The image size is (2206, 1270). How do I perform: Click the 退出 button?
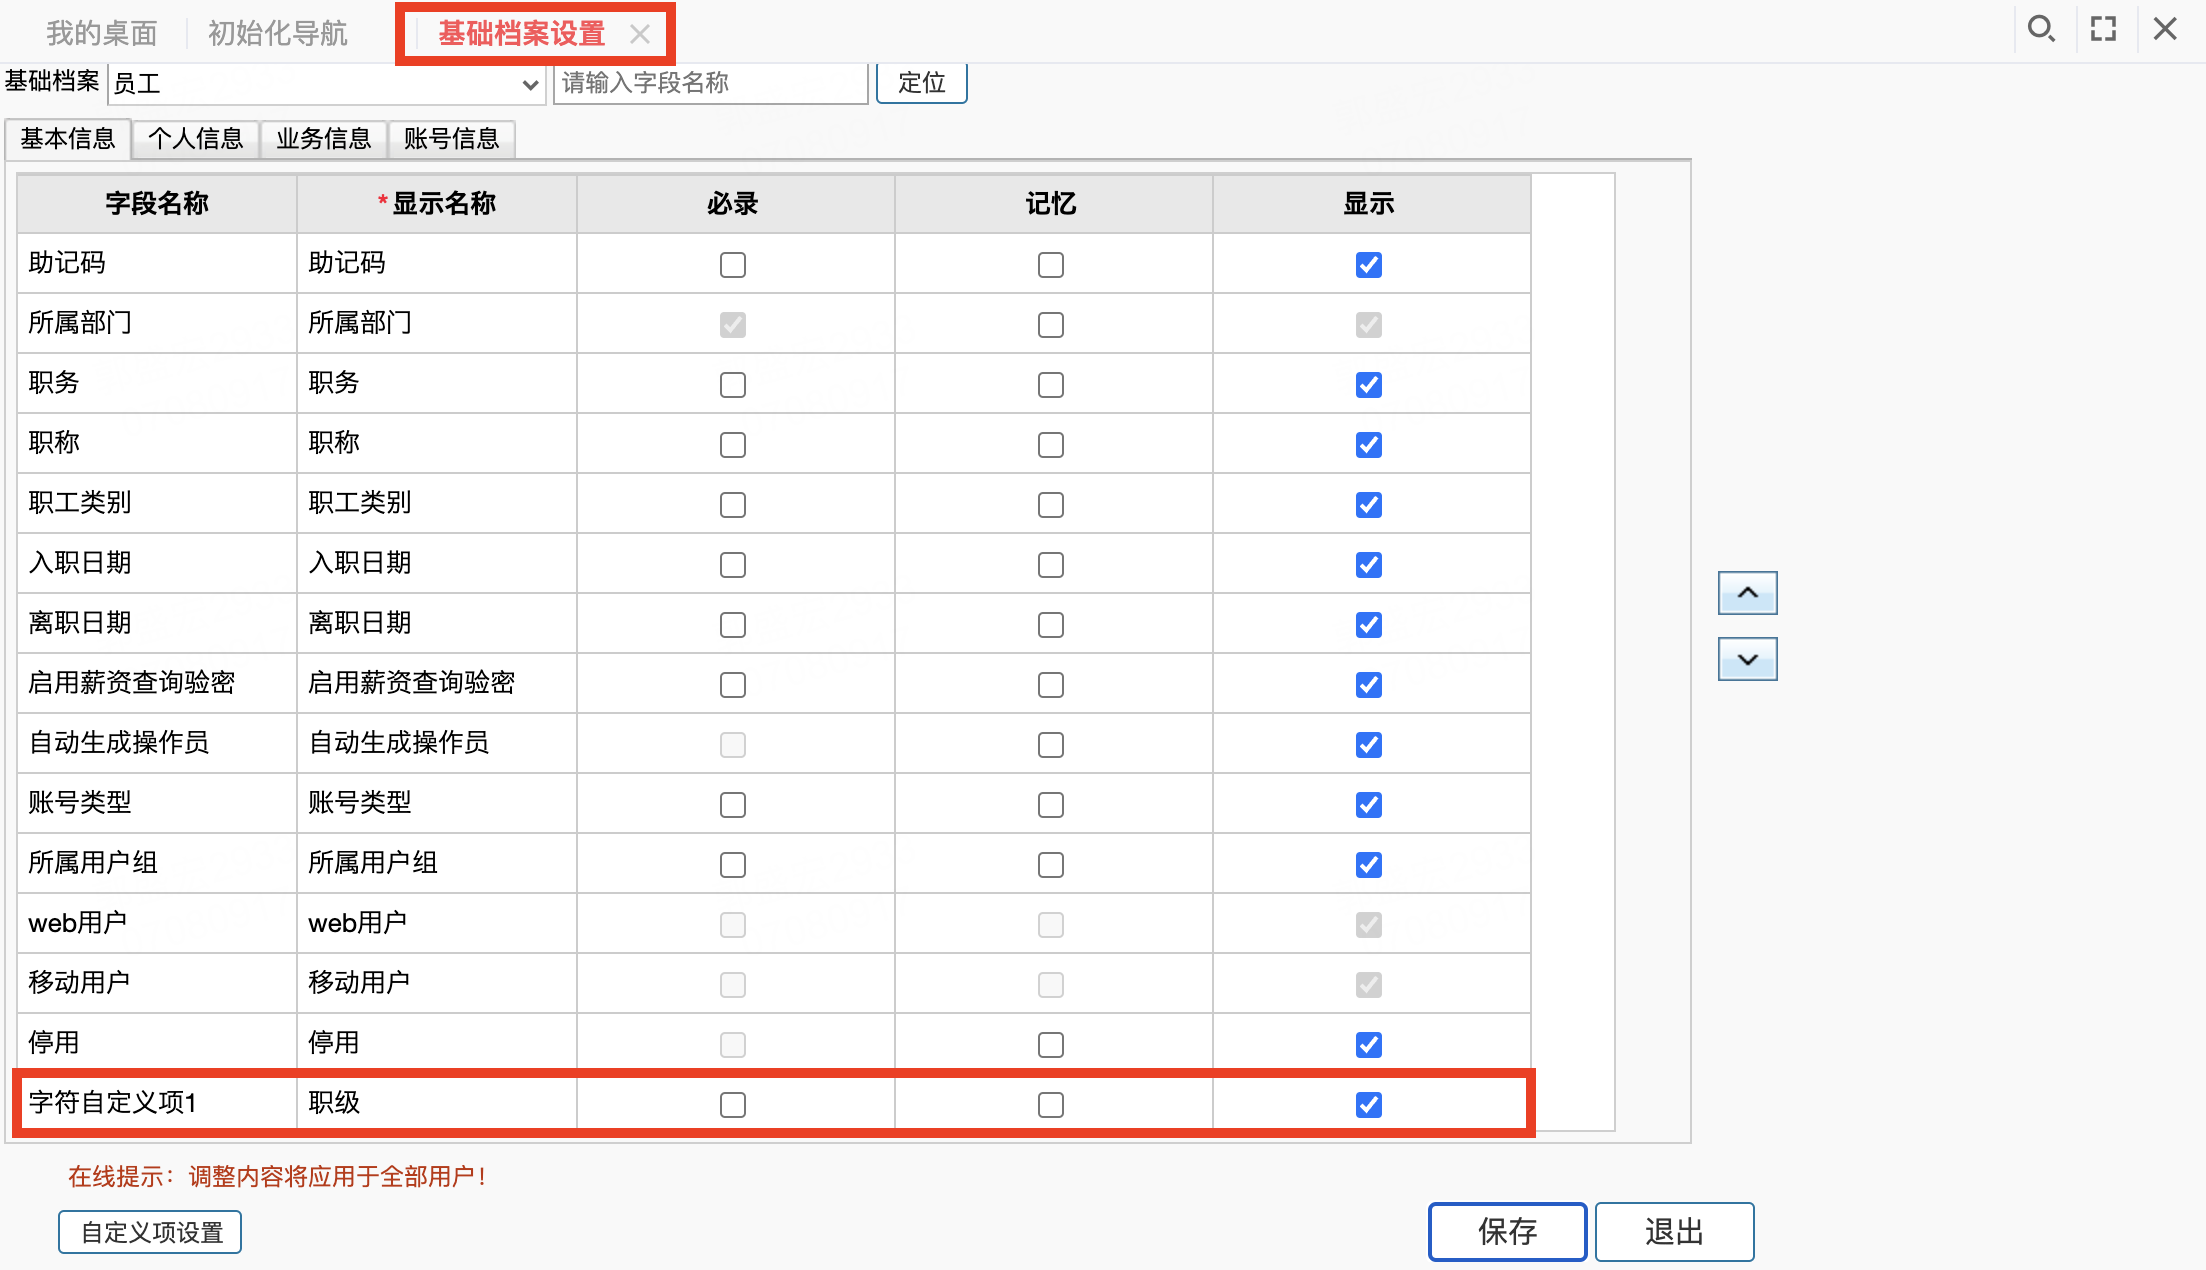[x=1674, y=1231]
